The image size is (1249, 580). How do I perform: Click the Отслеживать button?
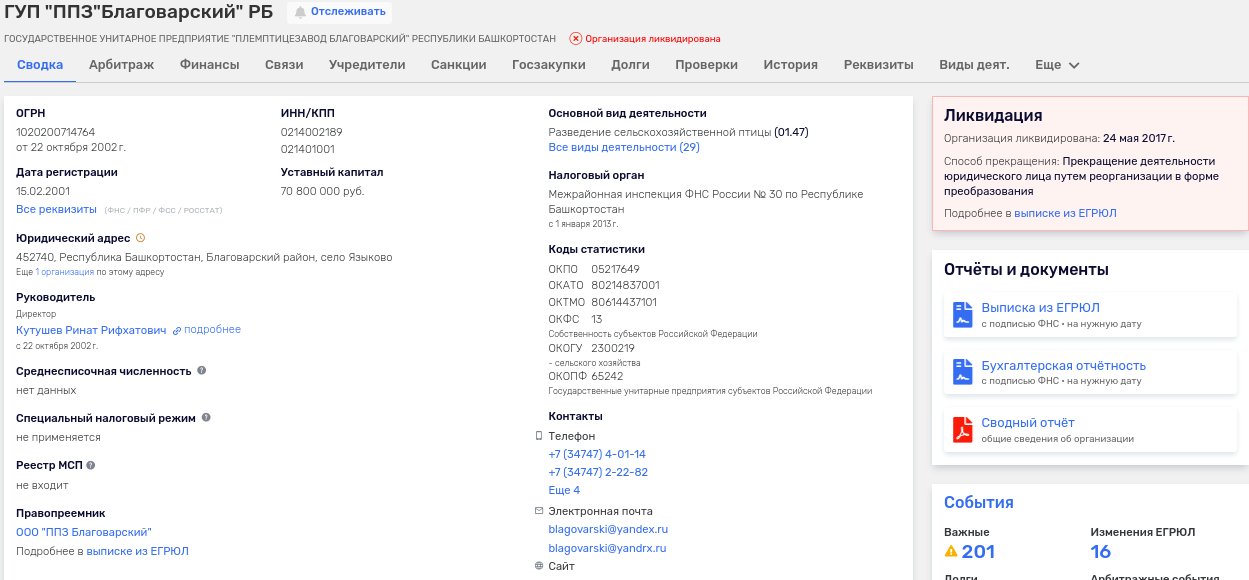(339, 12)
